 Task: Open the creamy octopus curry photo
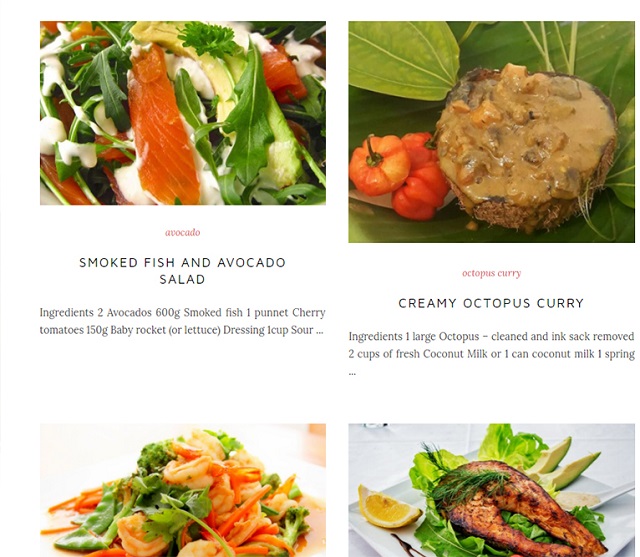491,132
